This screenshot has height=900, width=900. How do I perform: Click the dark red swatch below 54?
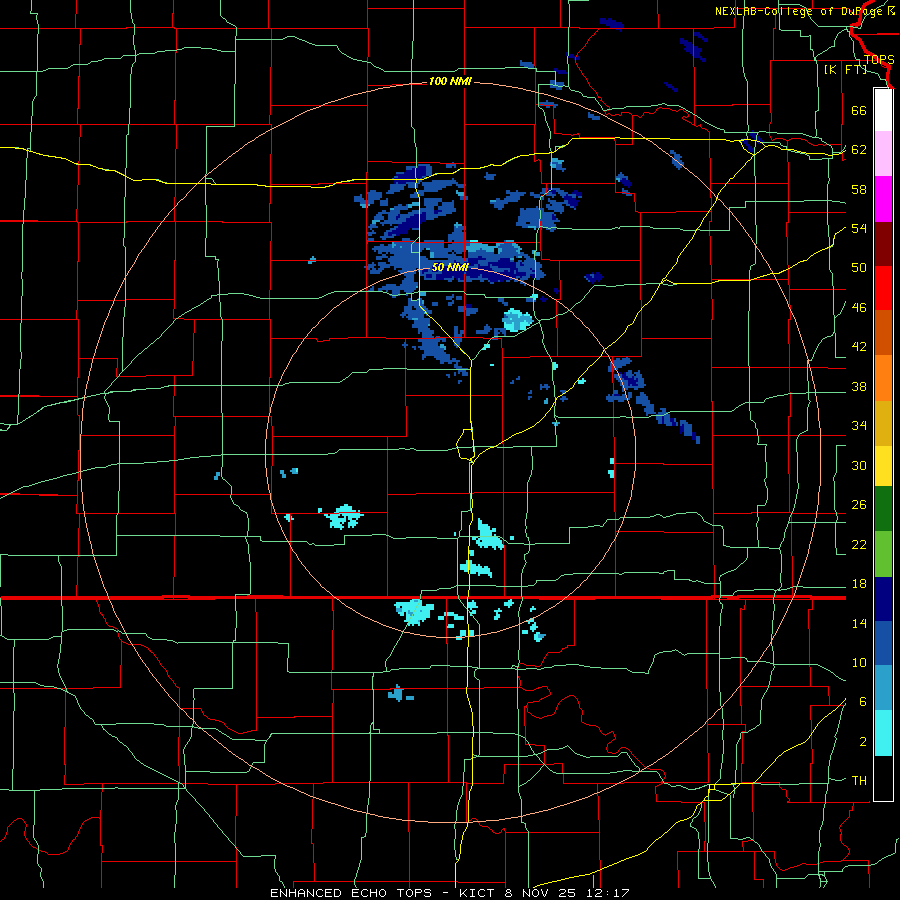click(883, 243)
